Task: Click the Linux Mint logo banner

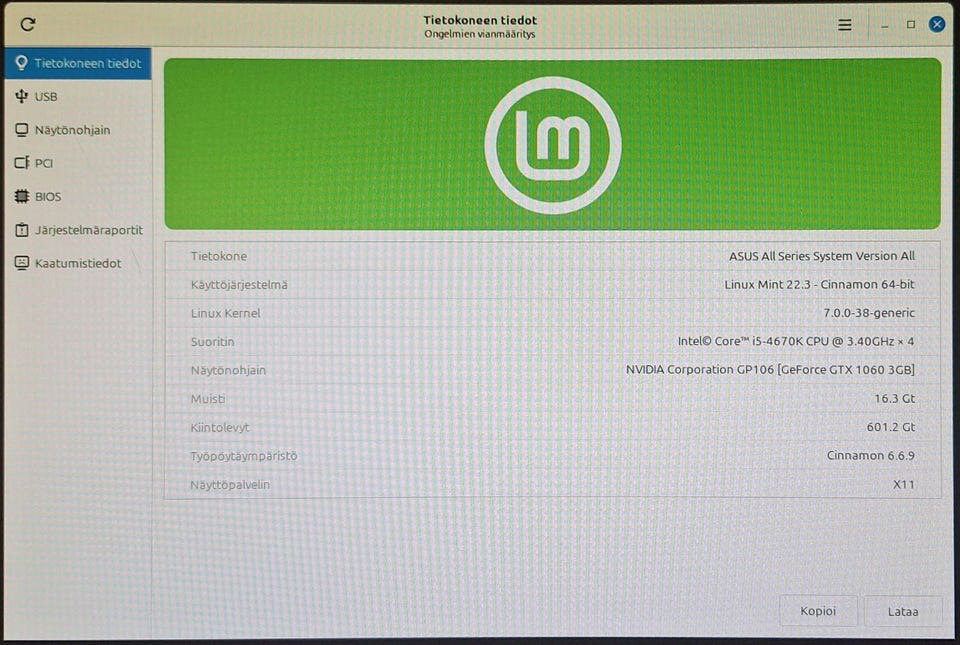Action: [x=552, y=144]
